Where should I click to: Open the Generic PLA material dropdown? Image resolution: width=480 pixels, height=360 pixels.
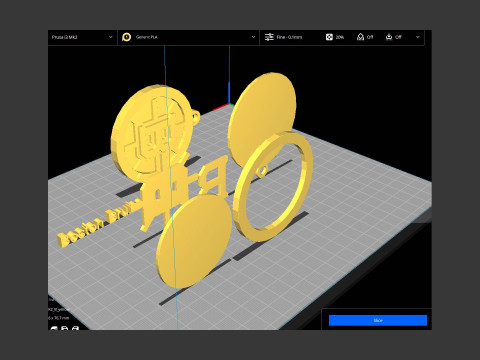(x=188, y=37)
